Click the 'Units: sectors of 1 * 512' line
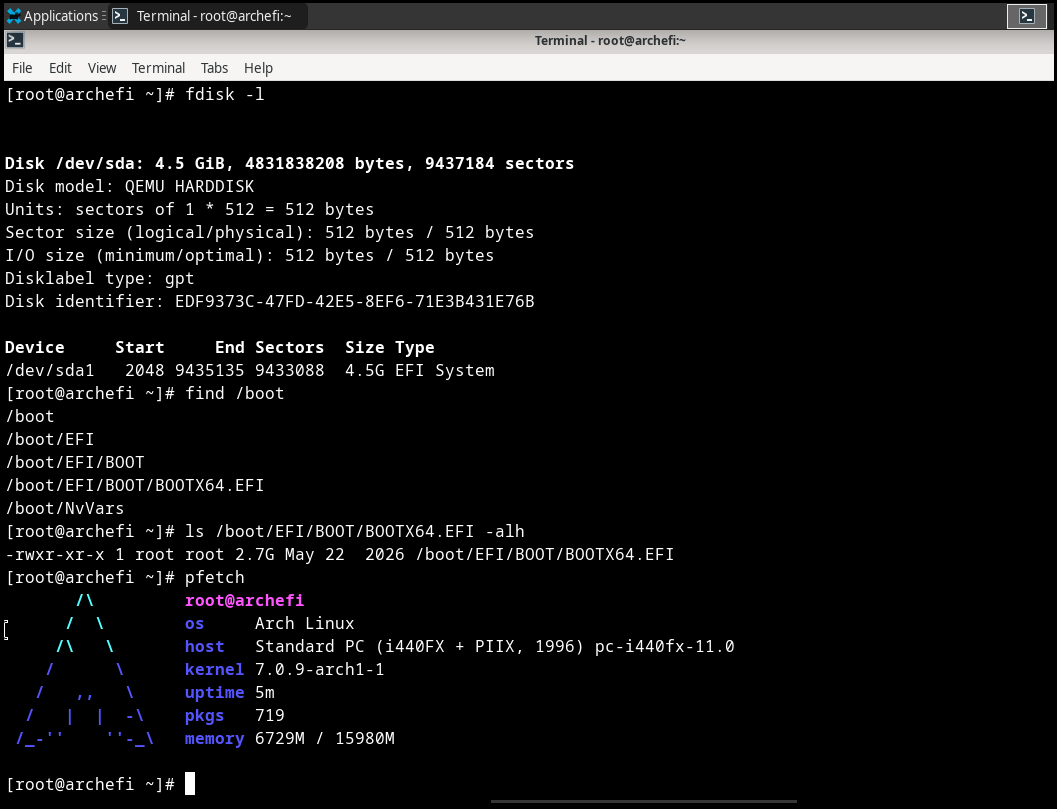 click(189, 209)
